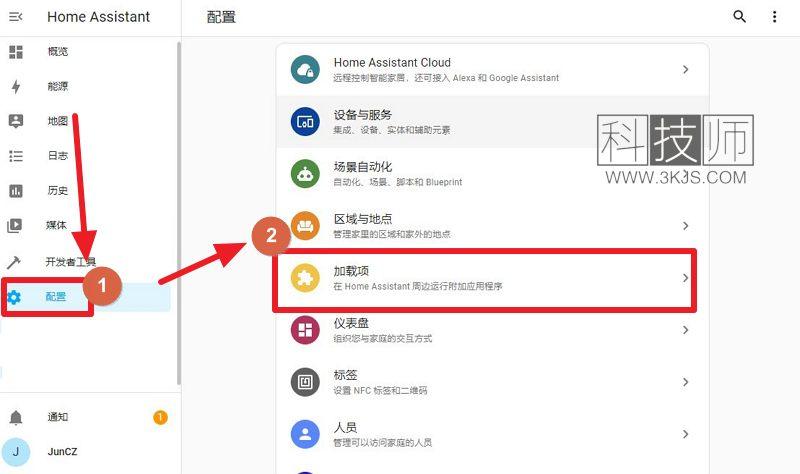Click the 区域与地点 sofa icon

point(305,226)
